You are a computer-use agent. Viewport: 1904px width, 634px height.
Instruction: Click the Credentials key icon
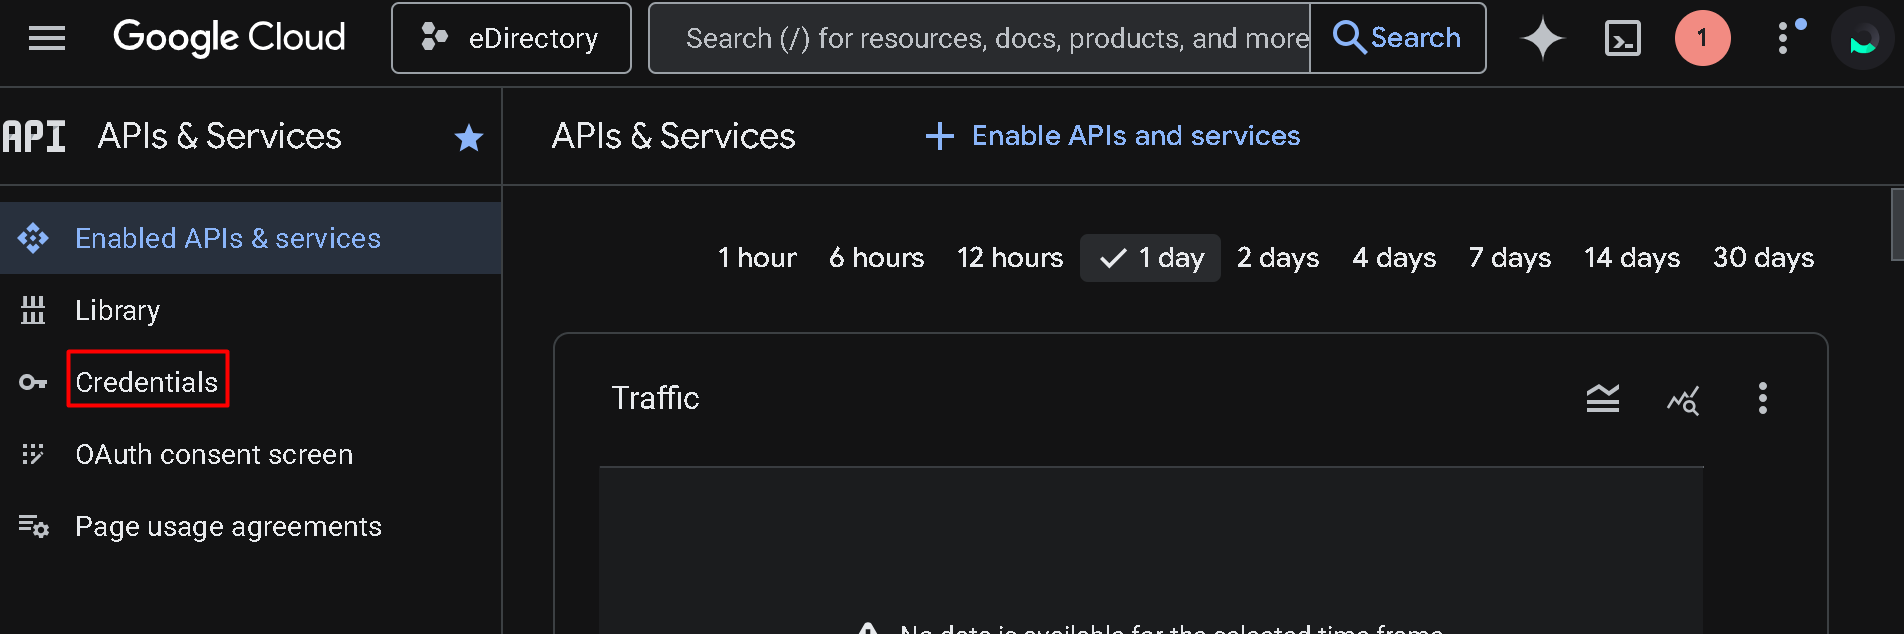33,382
